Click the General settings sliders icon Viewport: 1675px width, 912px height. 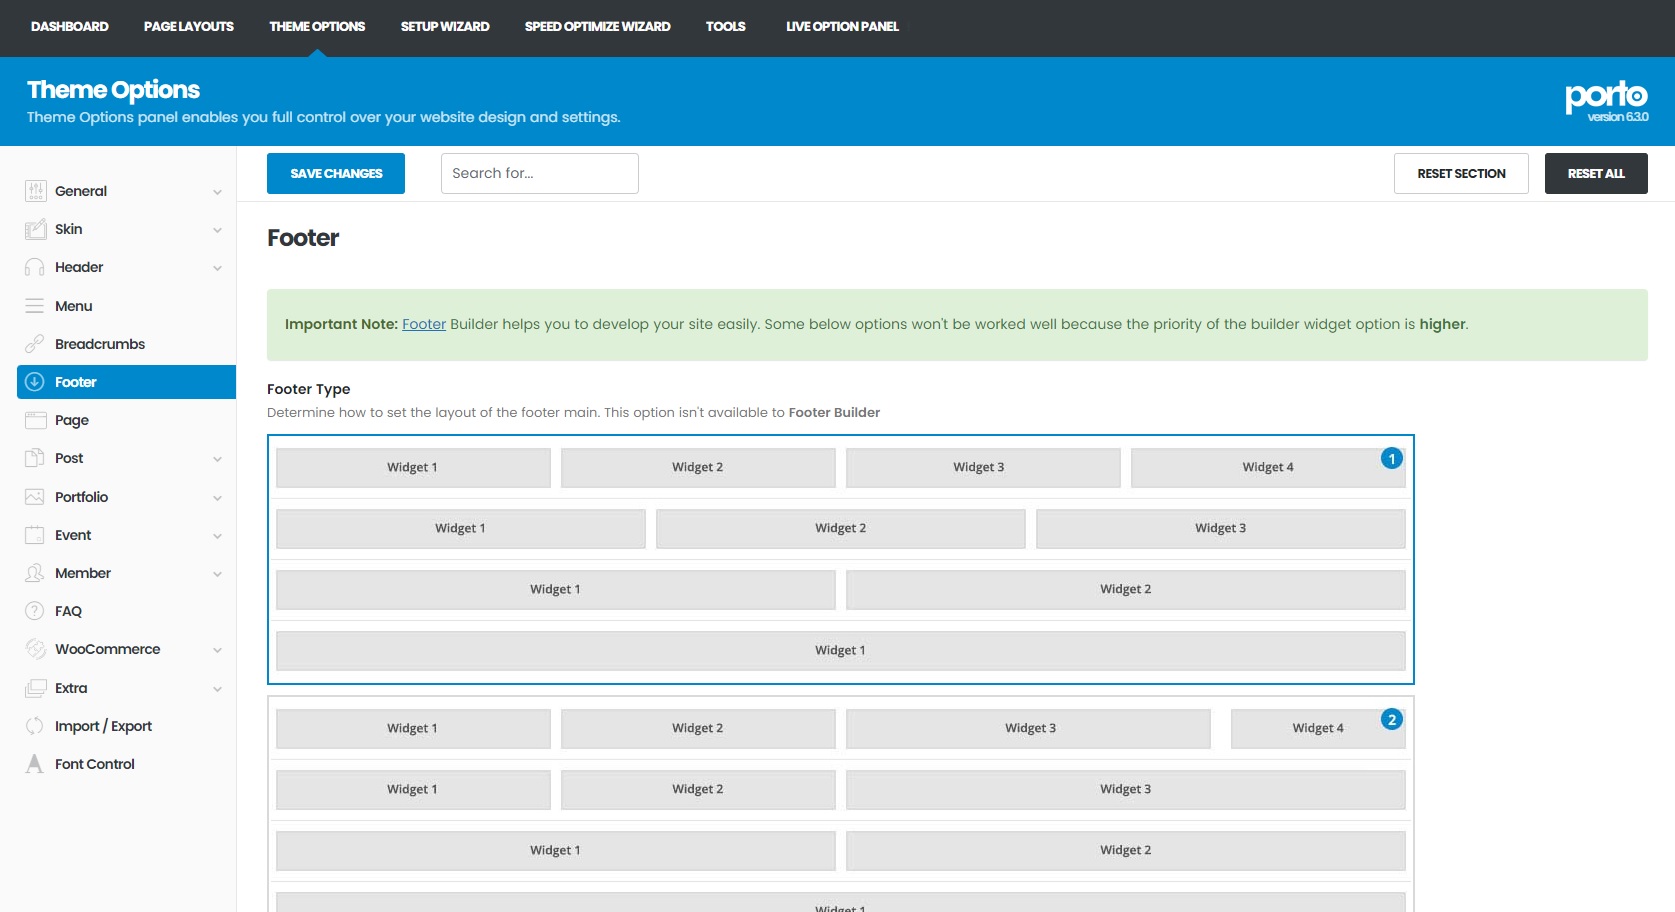(35, 191)
